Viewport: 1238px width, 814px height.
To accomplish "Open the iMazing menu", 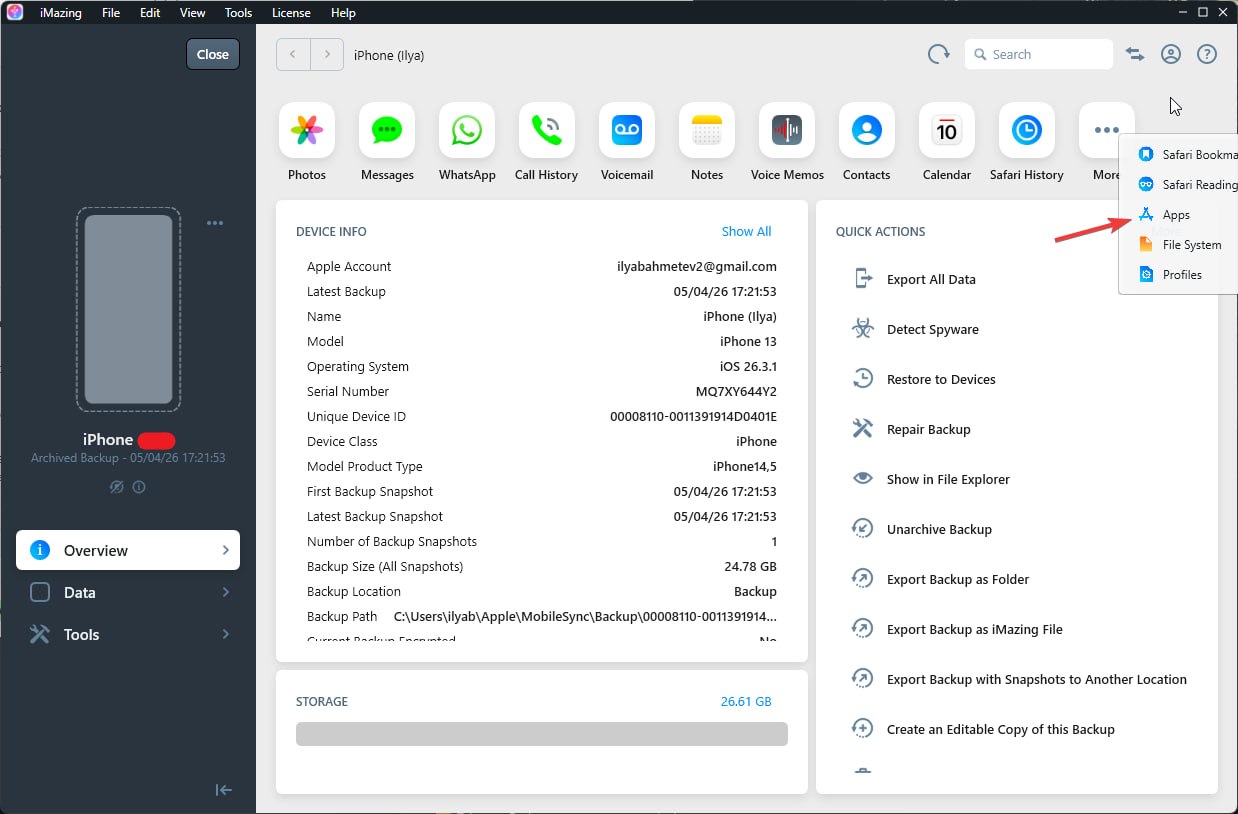I will 61,13.
